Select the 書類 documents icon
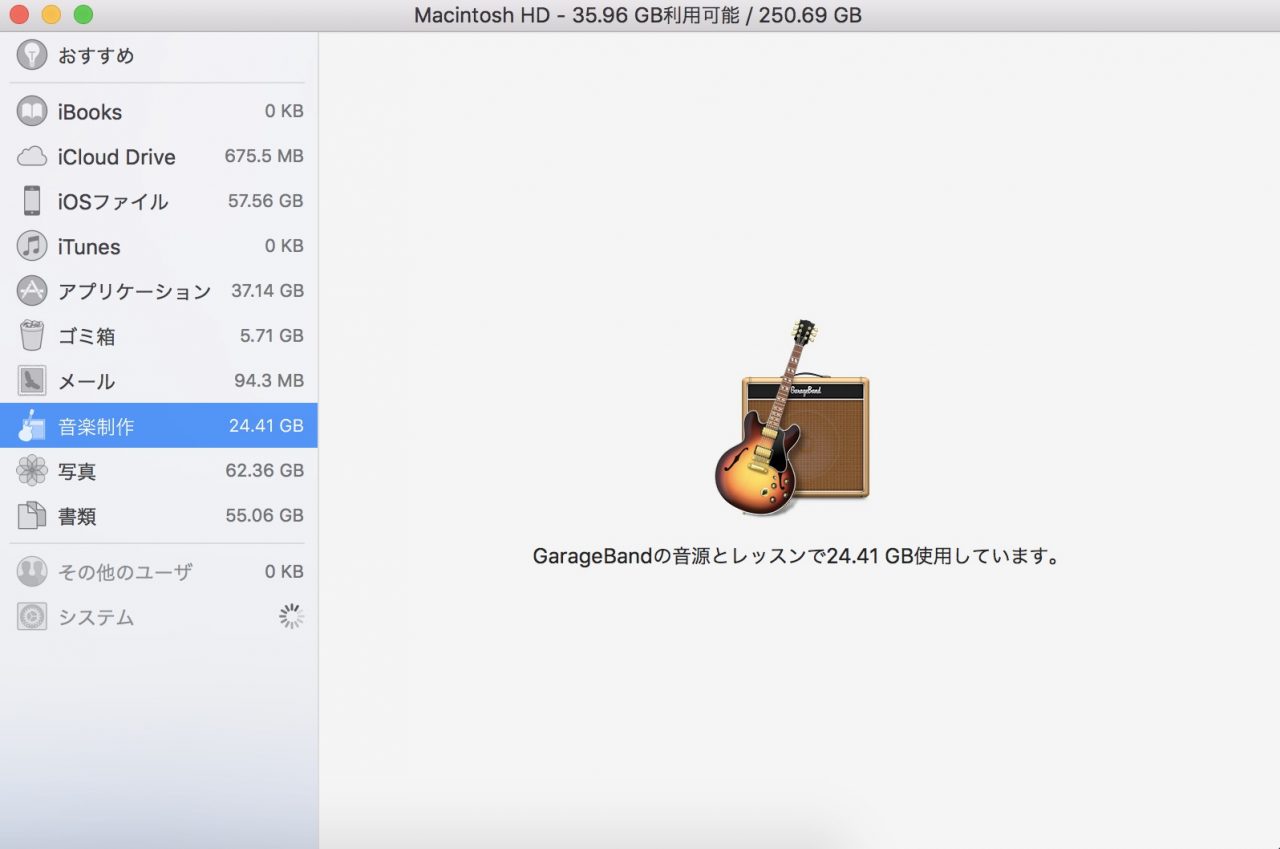Viewport: 1280px width, 849px height. pyautogui.click(x=32, y=516)
